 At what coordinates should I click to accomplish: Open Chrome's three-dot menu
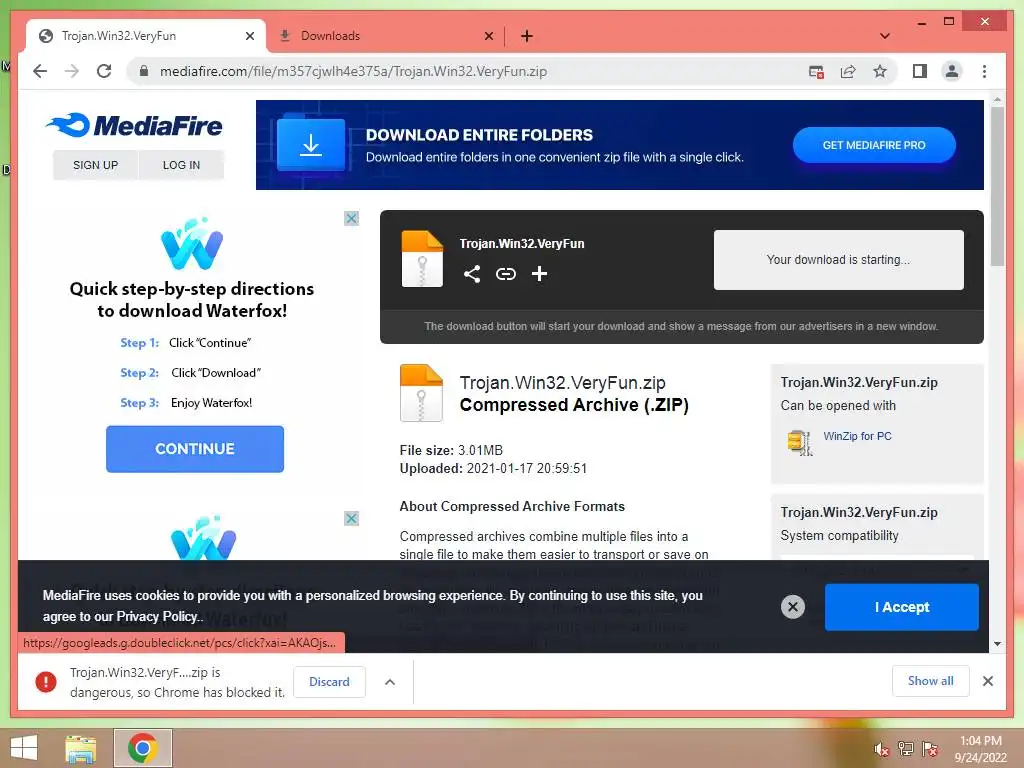tap(984, 71)
